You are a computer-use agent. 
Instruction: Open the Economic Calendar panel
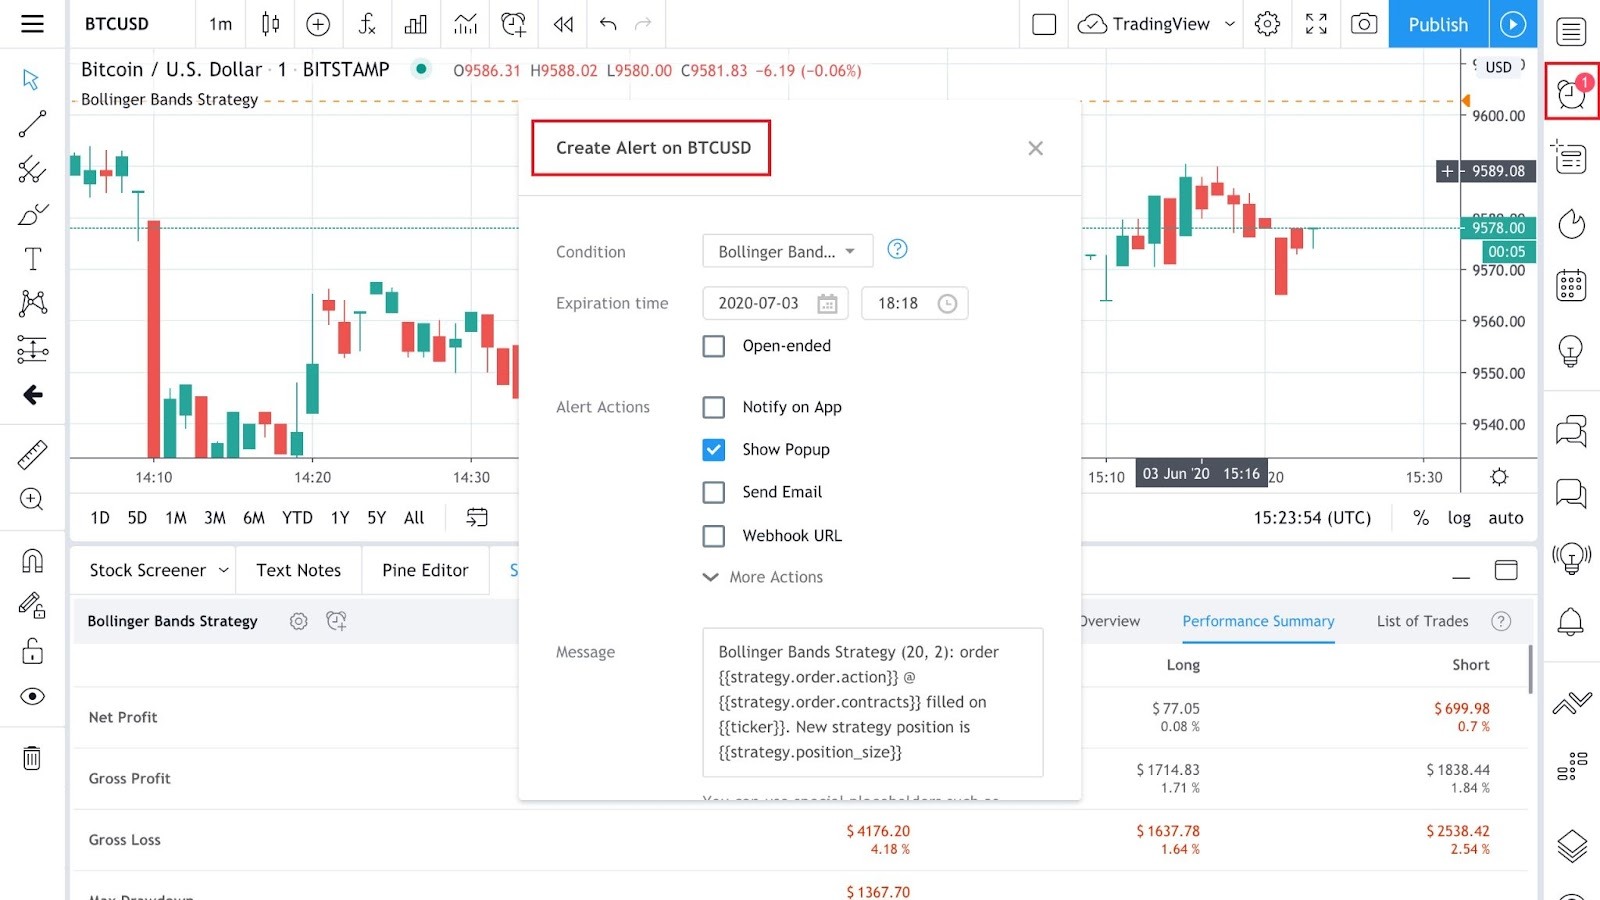pos(1569,284)
